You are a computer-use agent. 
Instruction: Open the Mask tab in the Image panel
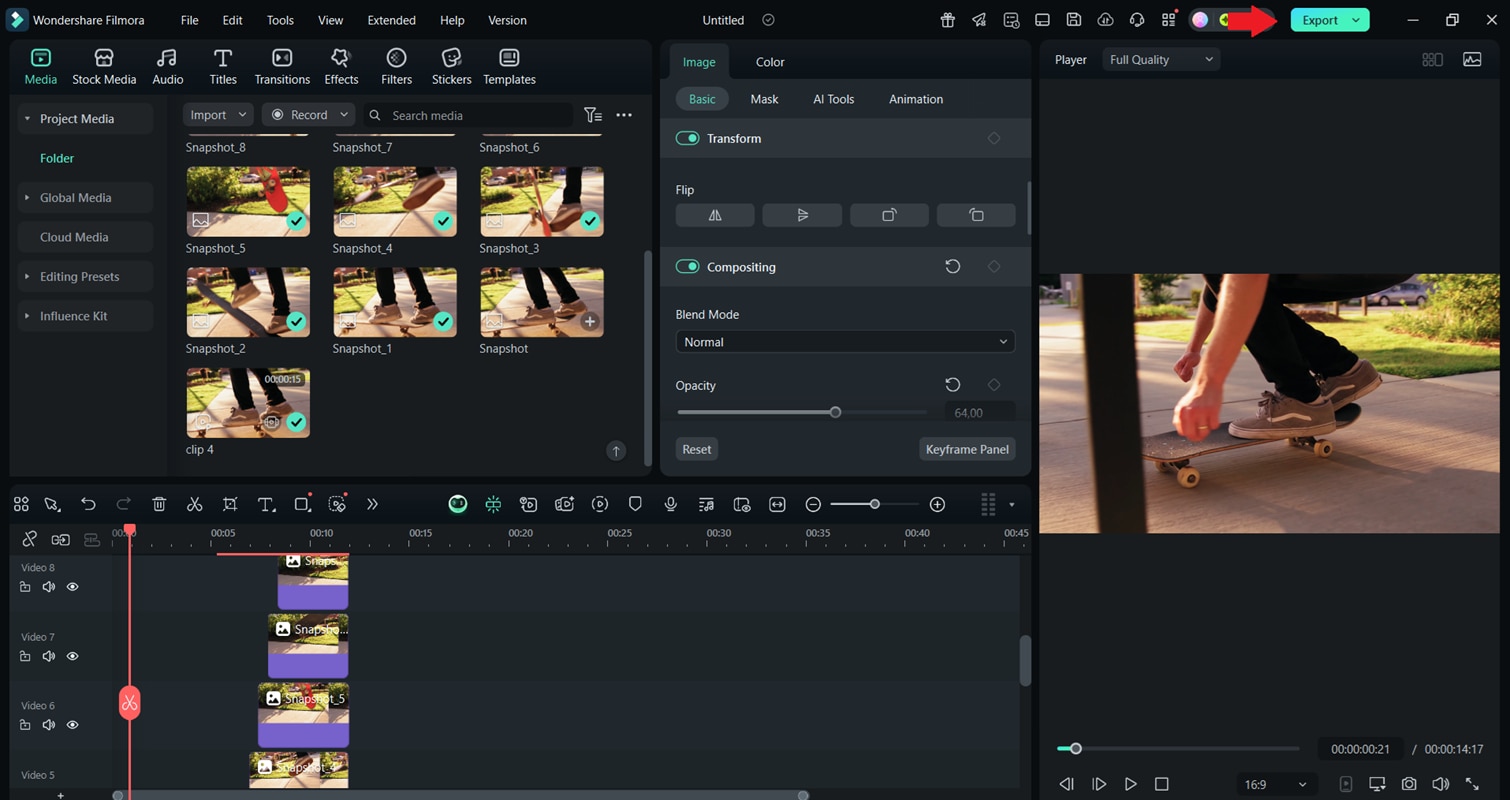click(764, 98)
